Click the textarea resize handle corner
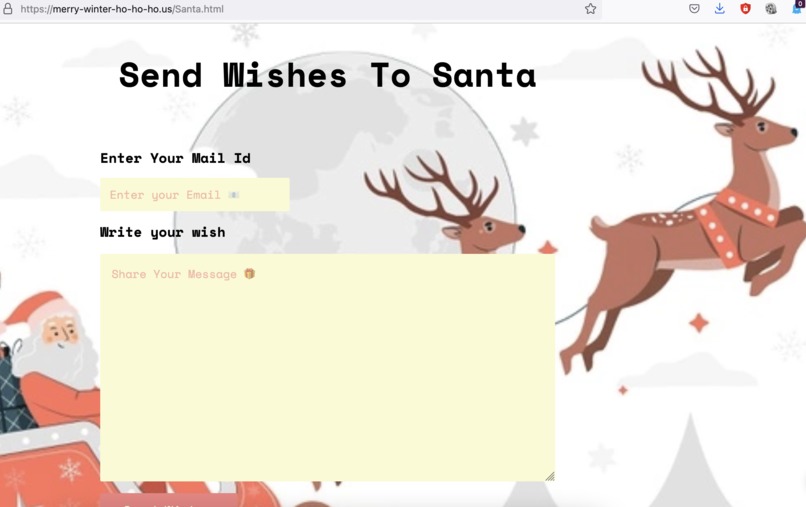806x507 pixels. tap(550, 476)
